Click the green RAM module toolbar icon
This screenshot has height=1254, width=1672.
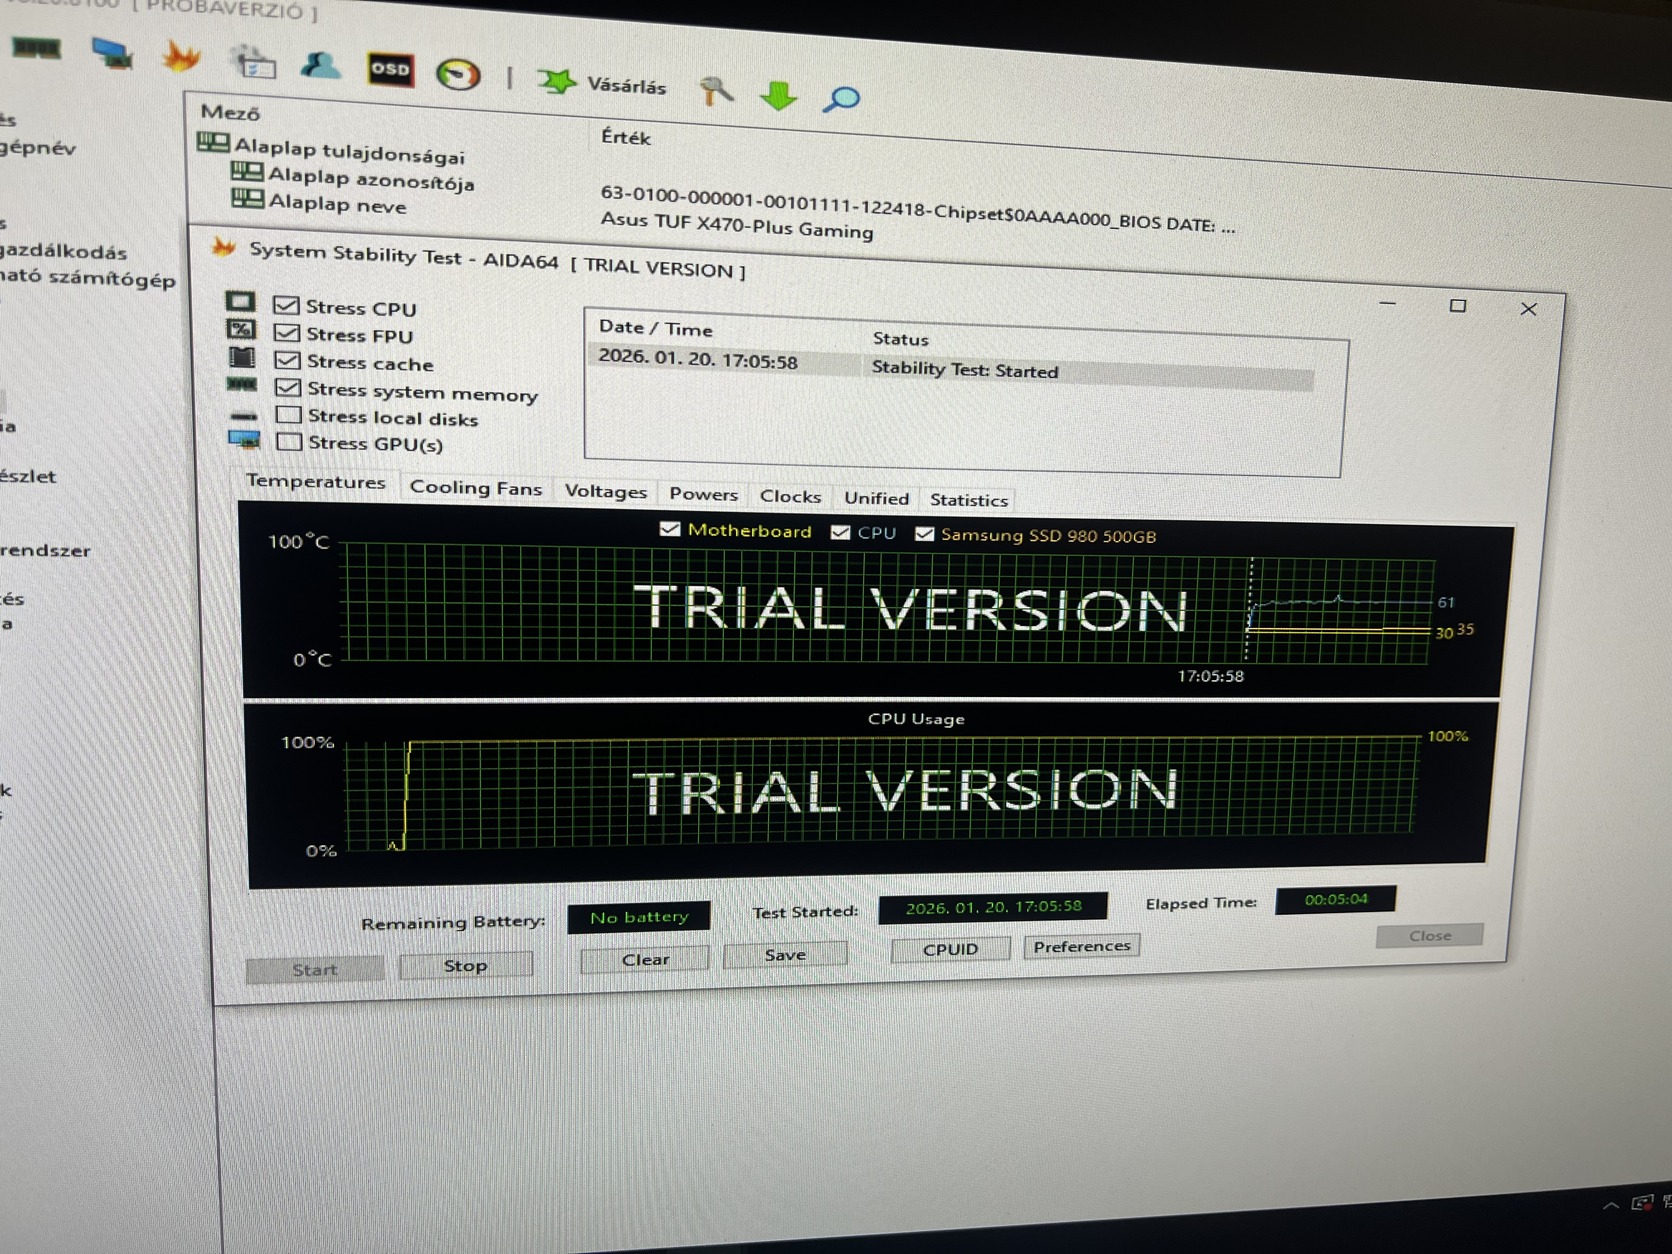click(37, 48)
